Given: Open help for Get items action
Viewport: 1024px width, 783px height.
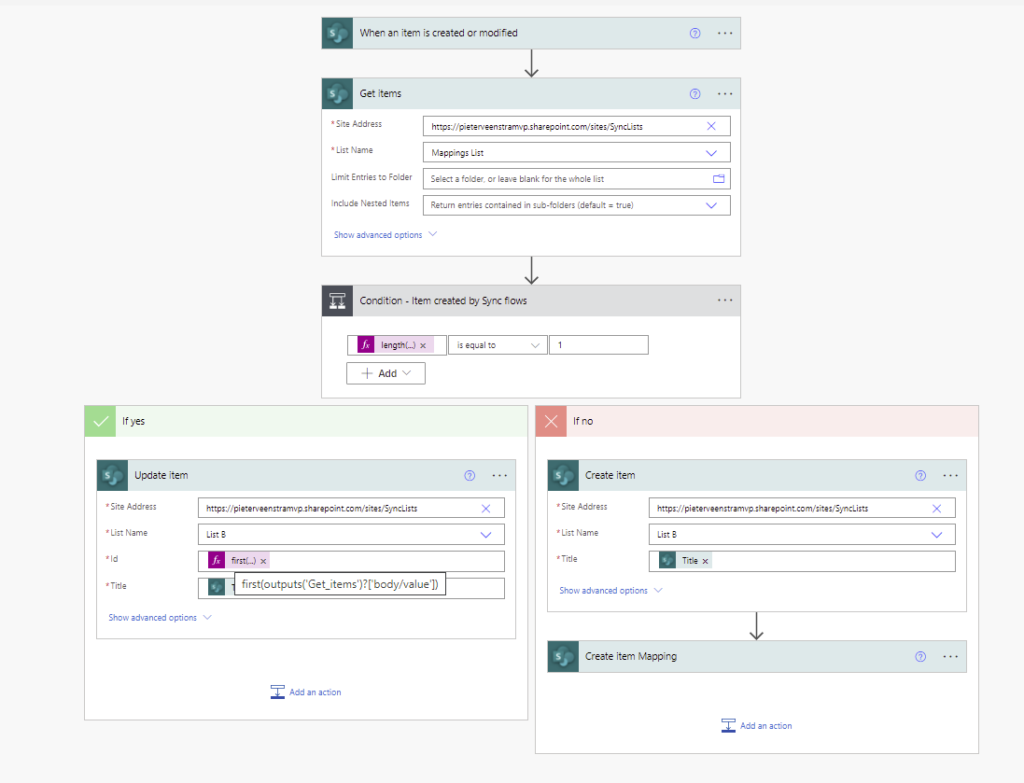Looking at the screenshot, I should (x=695, y=94).
